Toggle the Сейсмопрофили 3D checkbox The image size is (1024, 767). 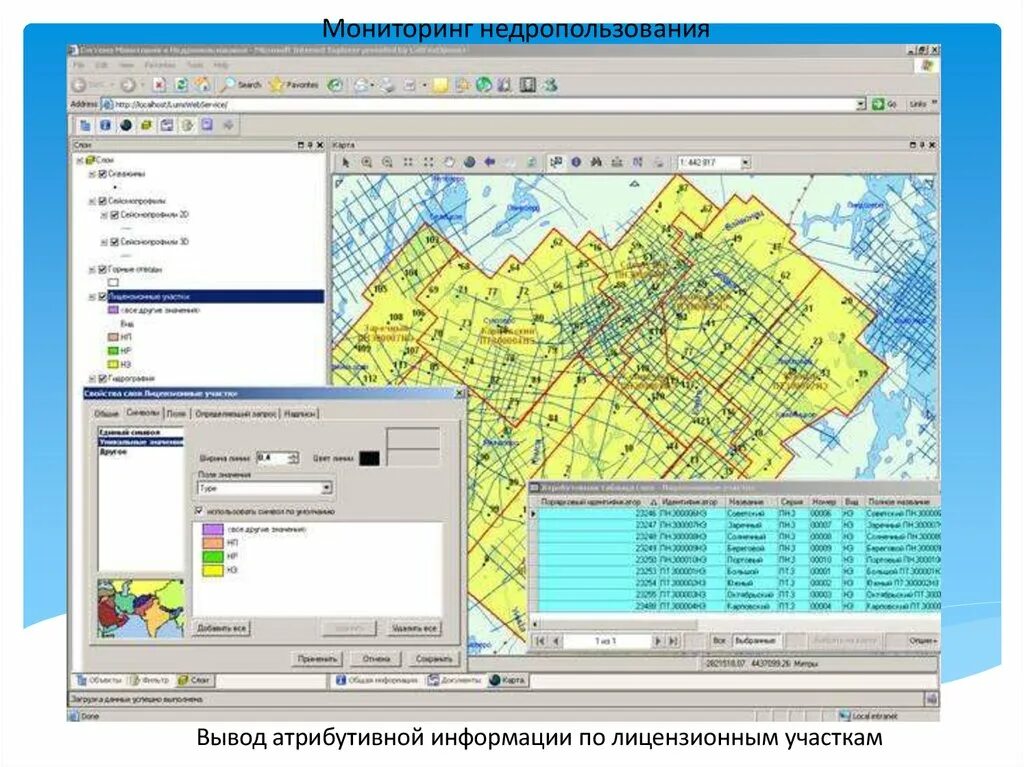[x=114, y=242]
